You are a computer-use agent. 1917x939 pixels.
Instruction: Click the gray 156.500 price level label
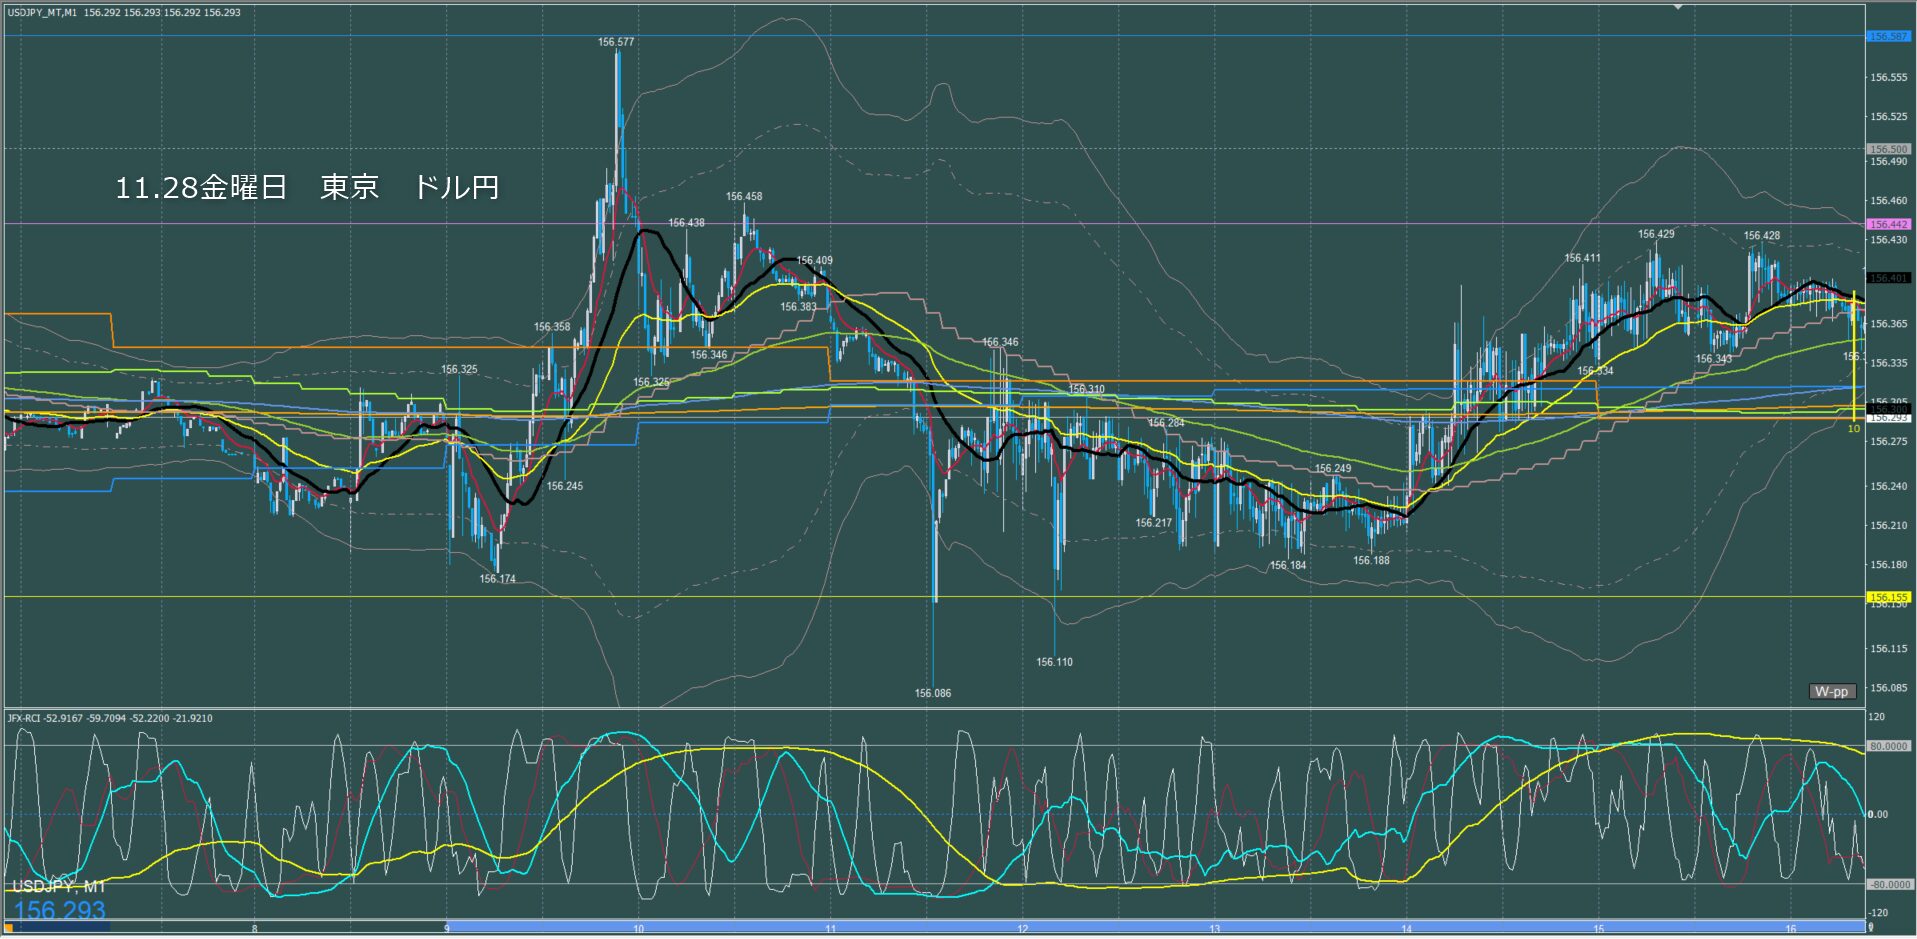[1888, 149]
